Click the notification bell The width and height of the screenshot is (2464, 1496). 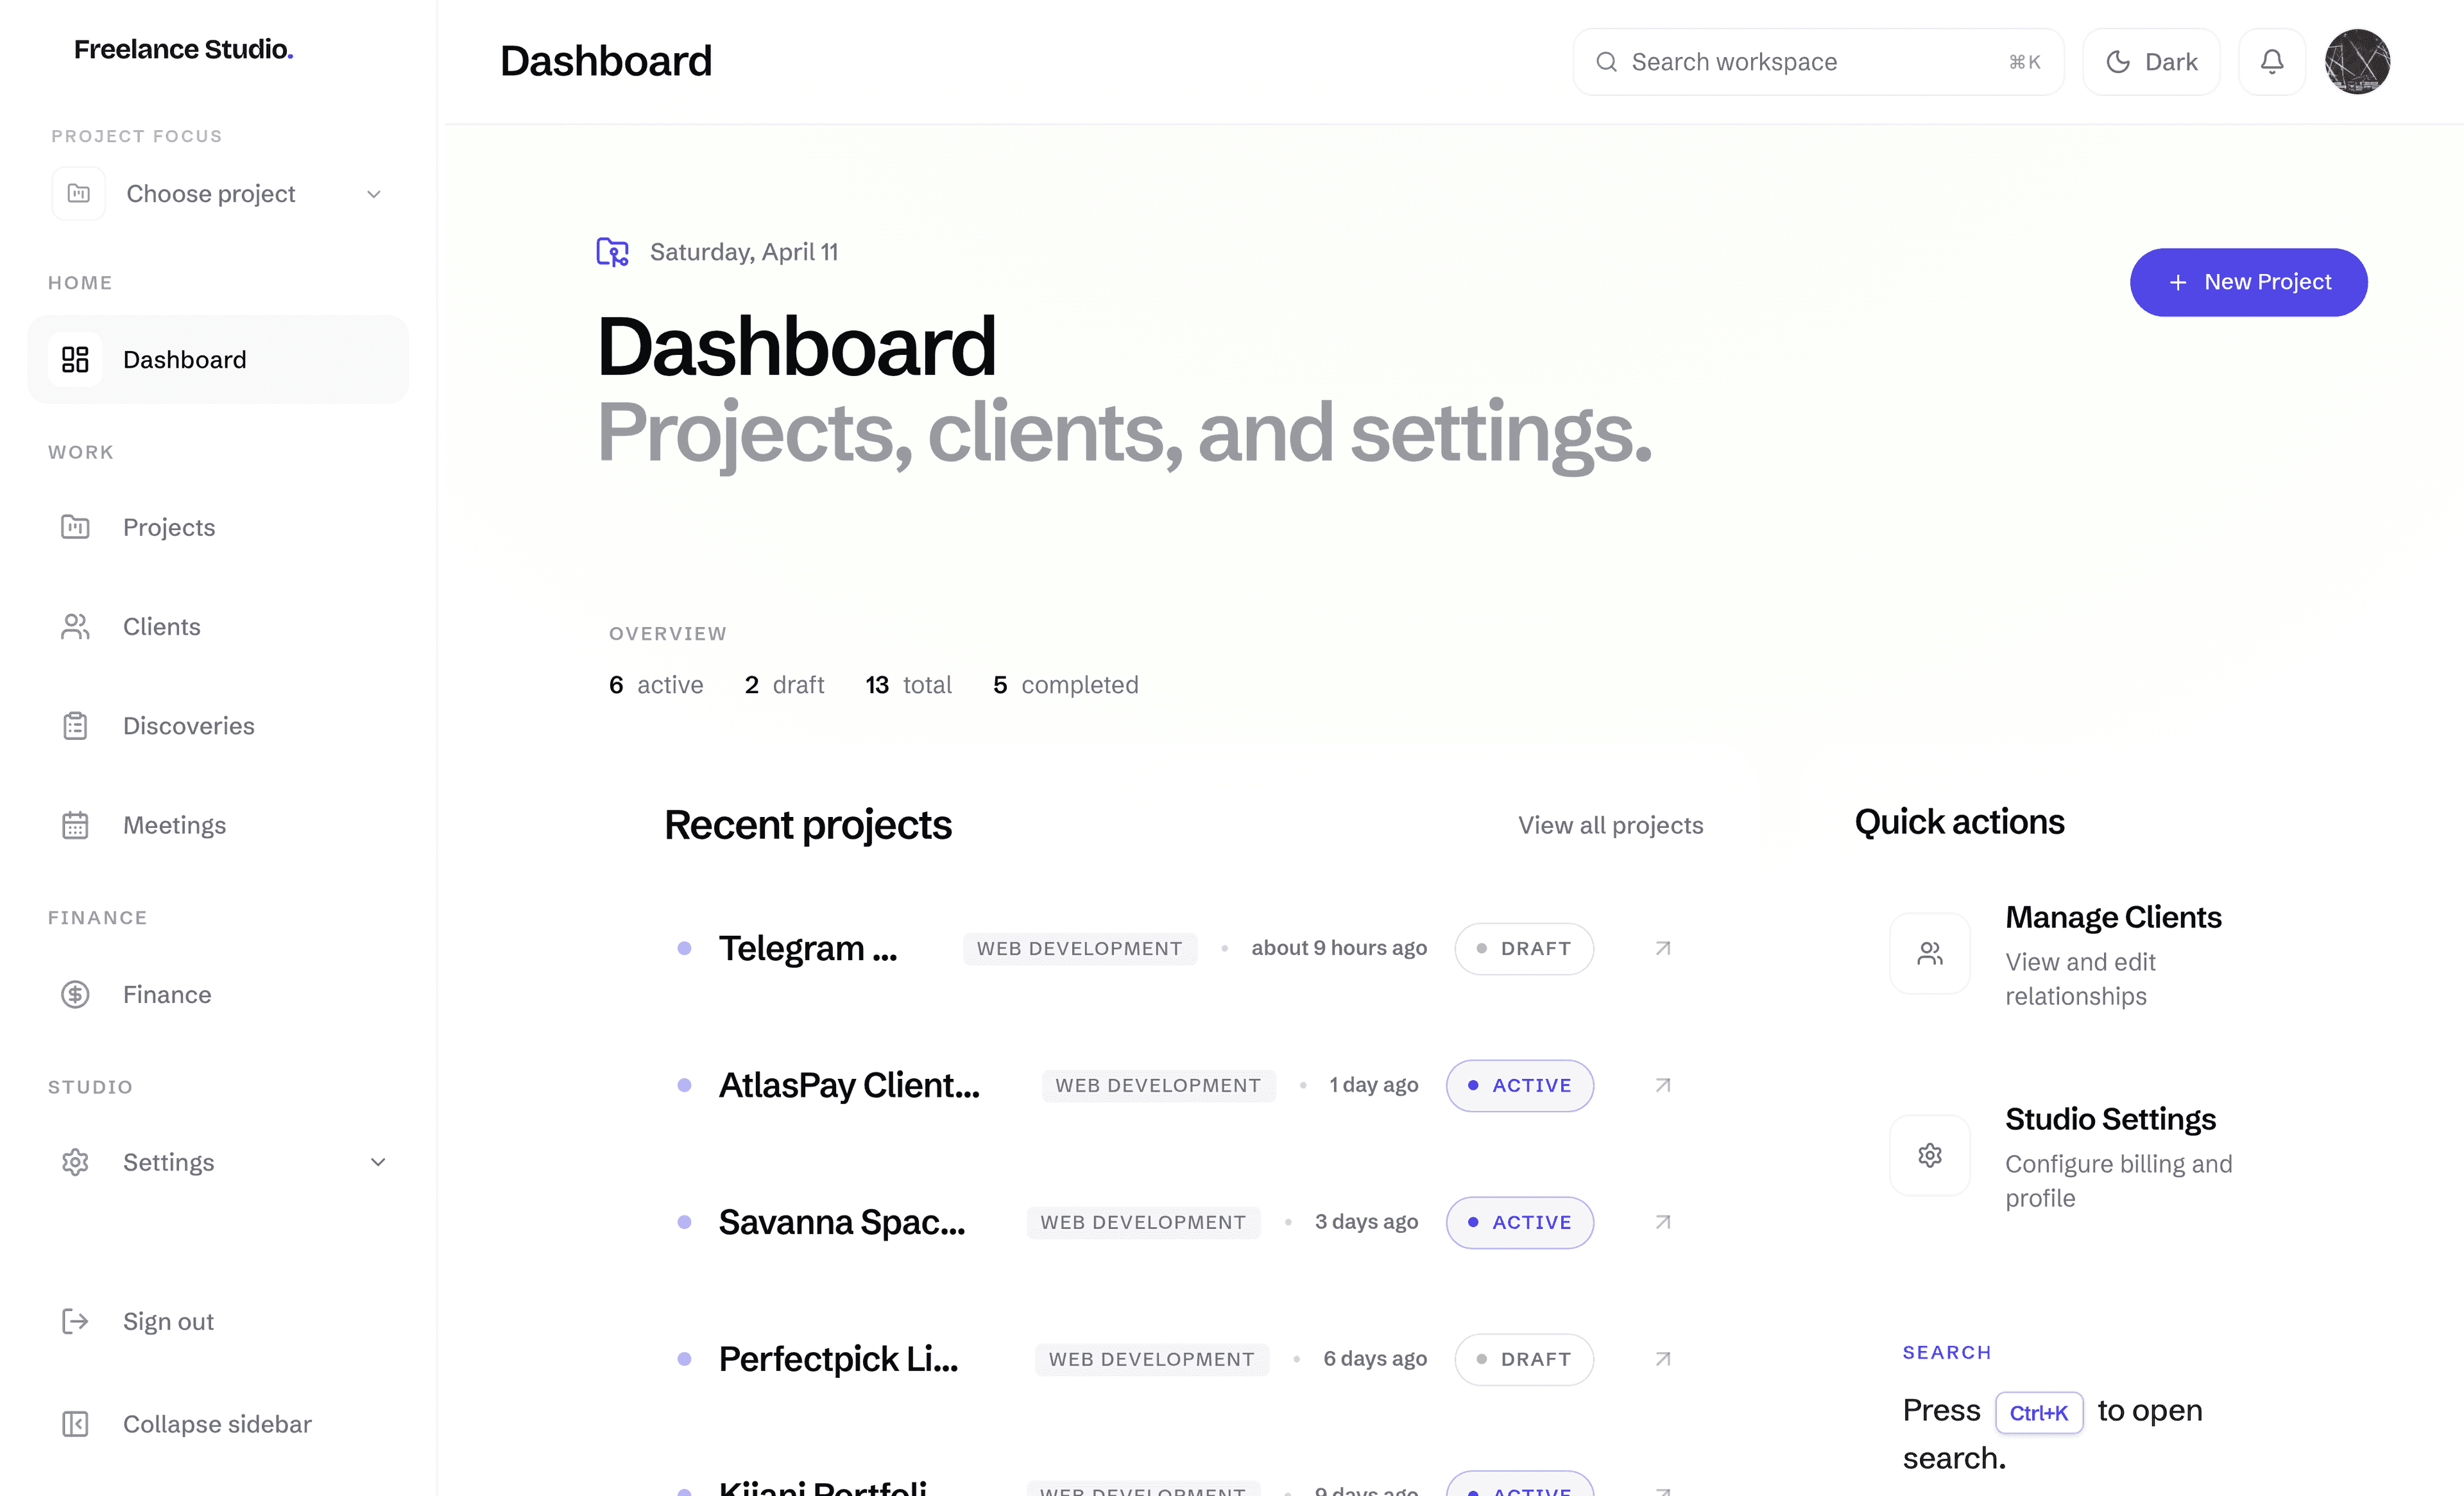(2271, 61)
